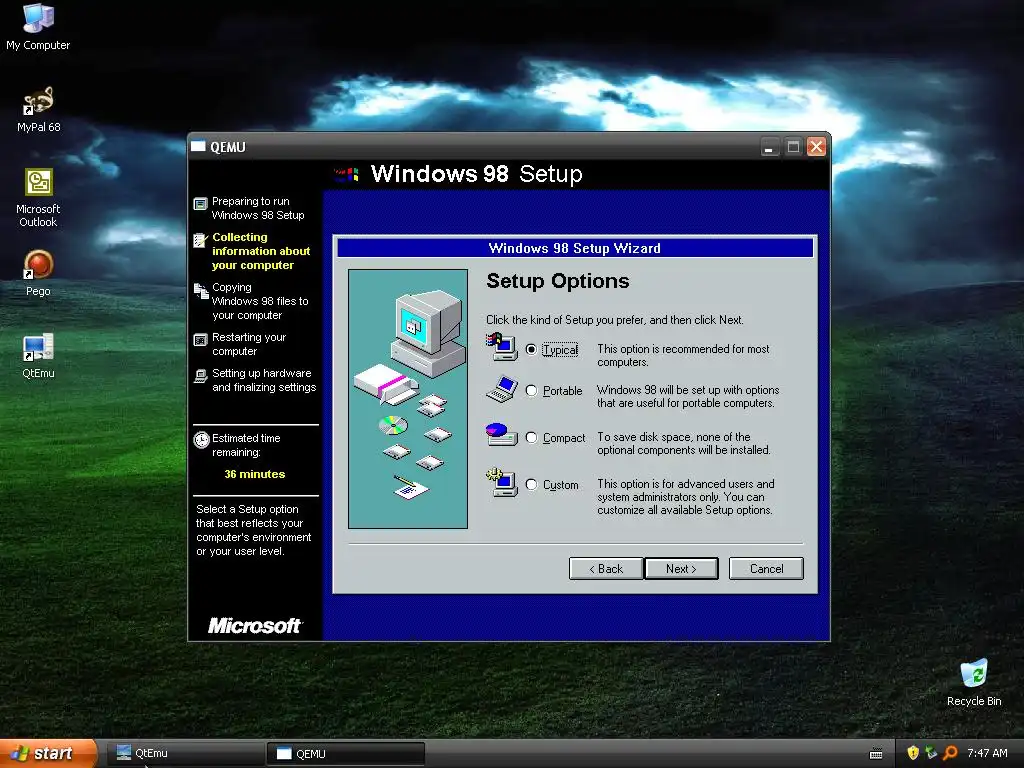
Task: Switch to QEMU taskbar button
Action: pyautogui.click(x=346, y=754)
